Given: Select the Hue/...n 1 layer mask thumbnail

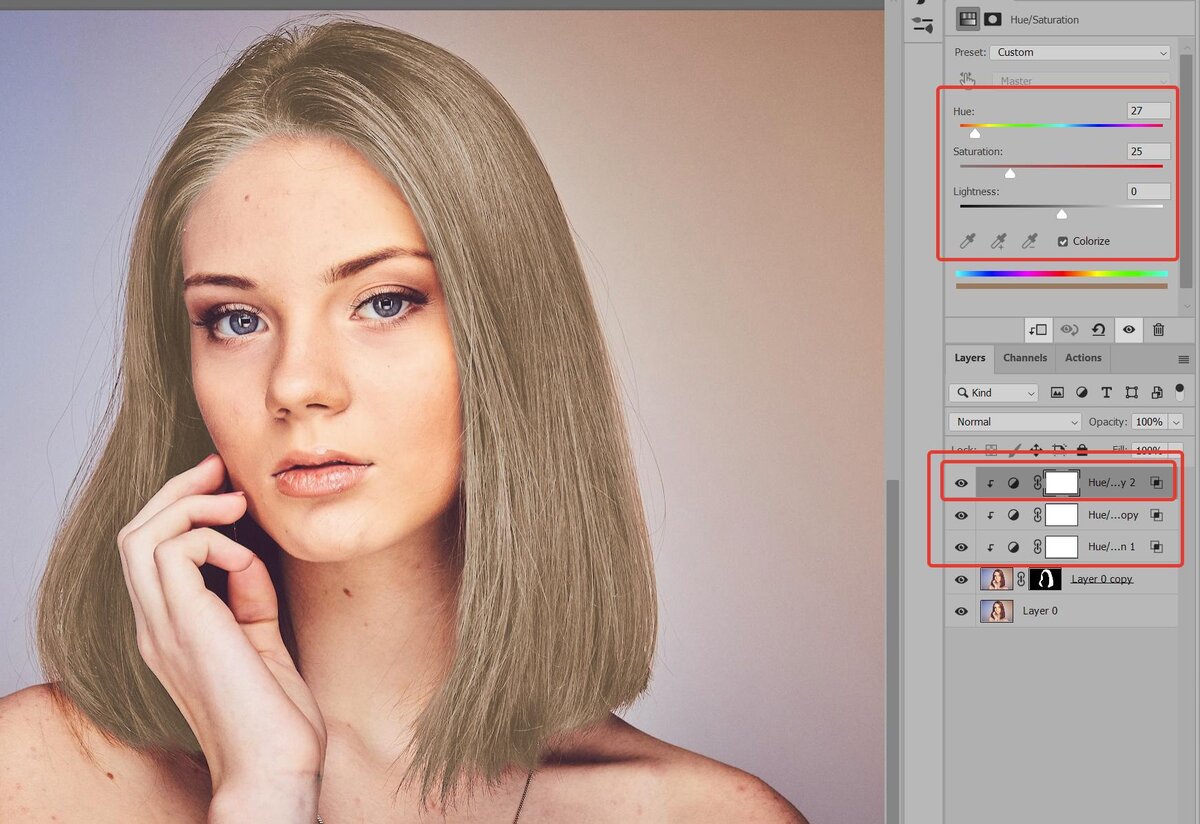Looking at the screenshot, I should click(1061, 547).
